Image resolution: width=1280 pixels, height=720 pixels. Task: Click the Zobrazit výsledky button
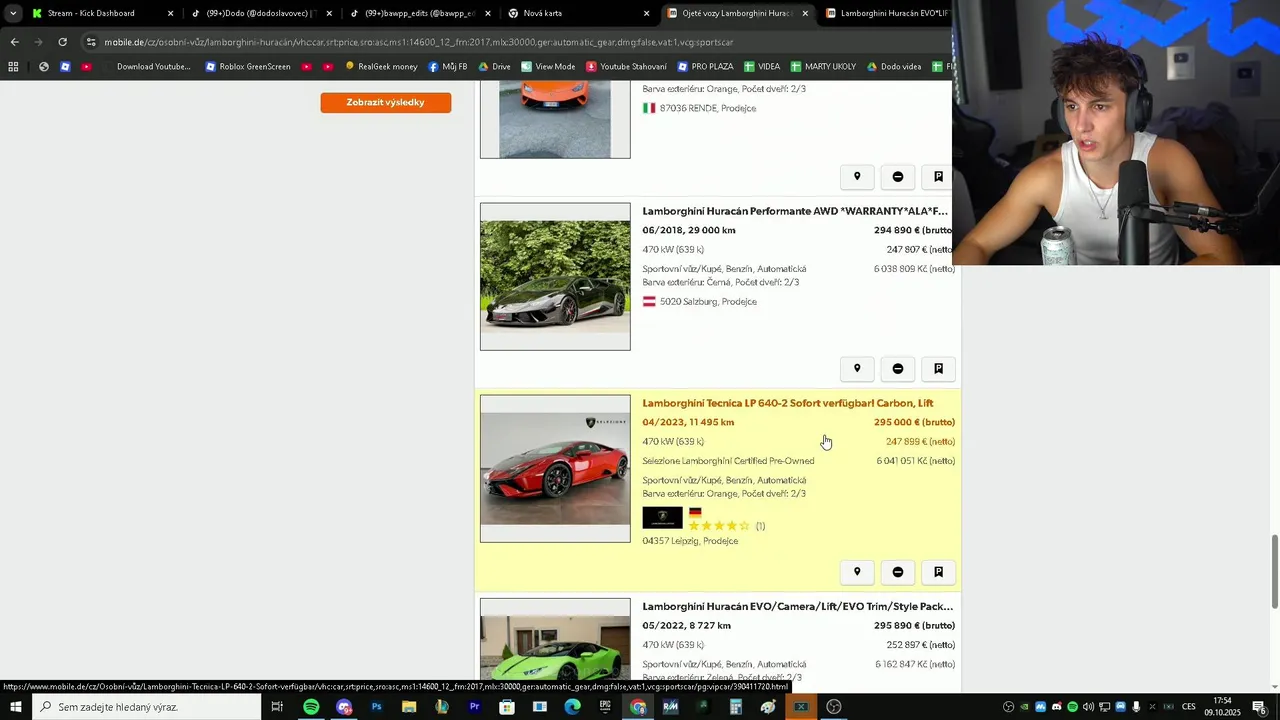click(x=386, y=102)
